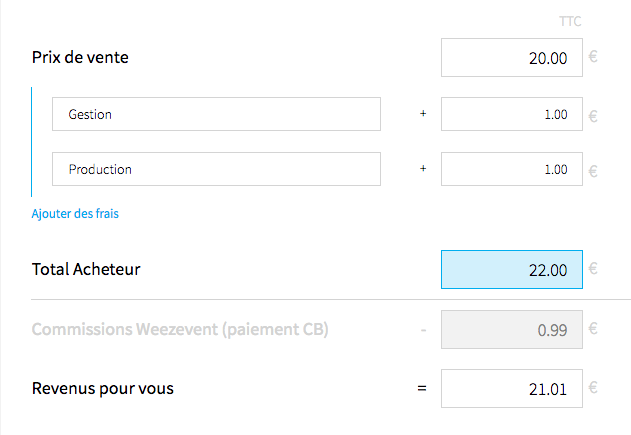Click the plus sign on the Gestion row

pyautogui.click(x=422, y=114)
